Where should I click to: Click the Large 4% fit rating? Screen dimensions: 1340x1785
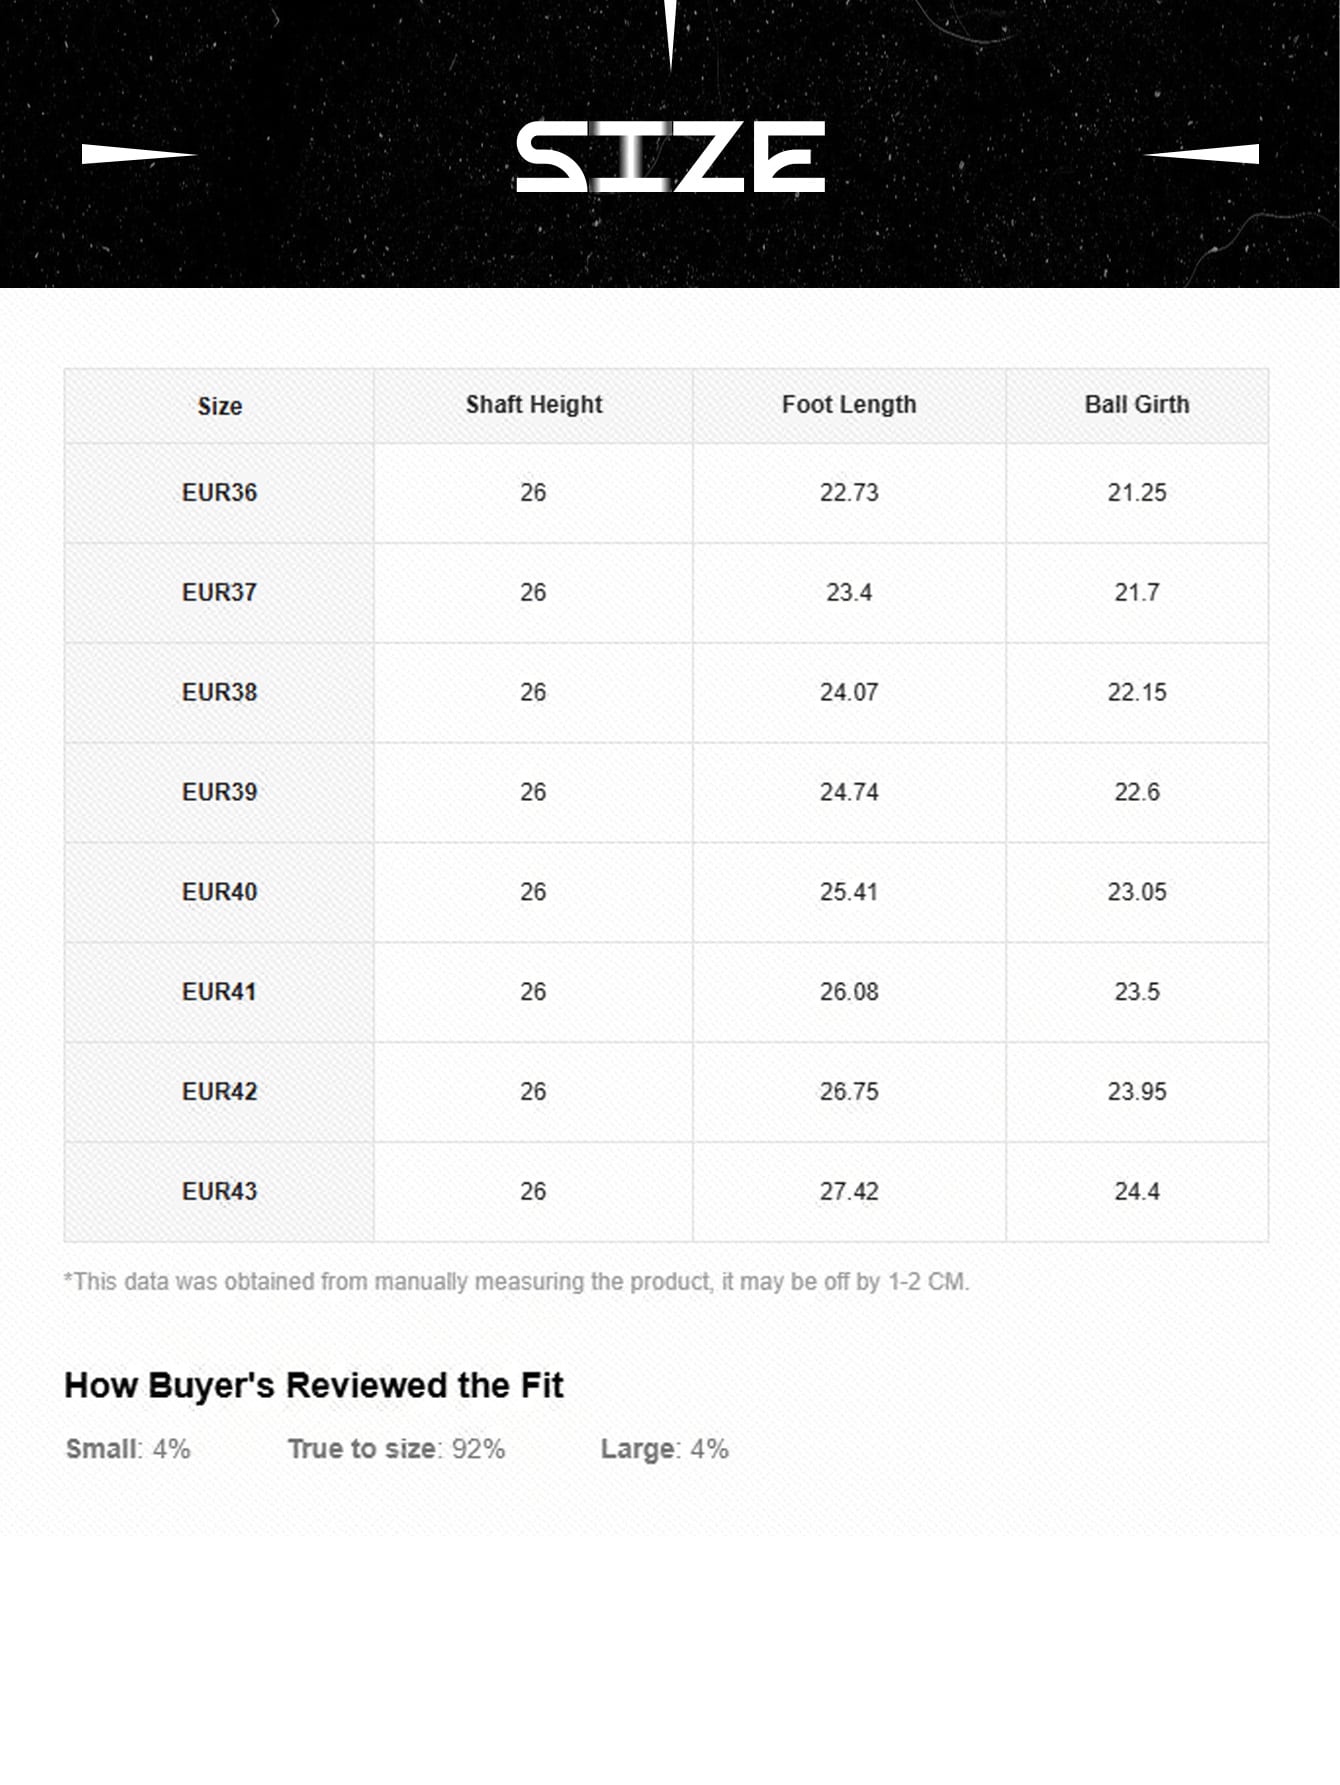pos(664,1449)
